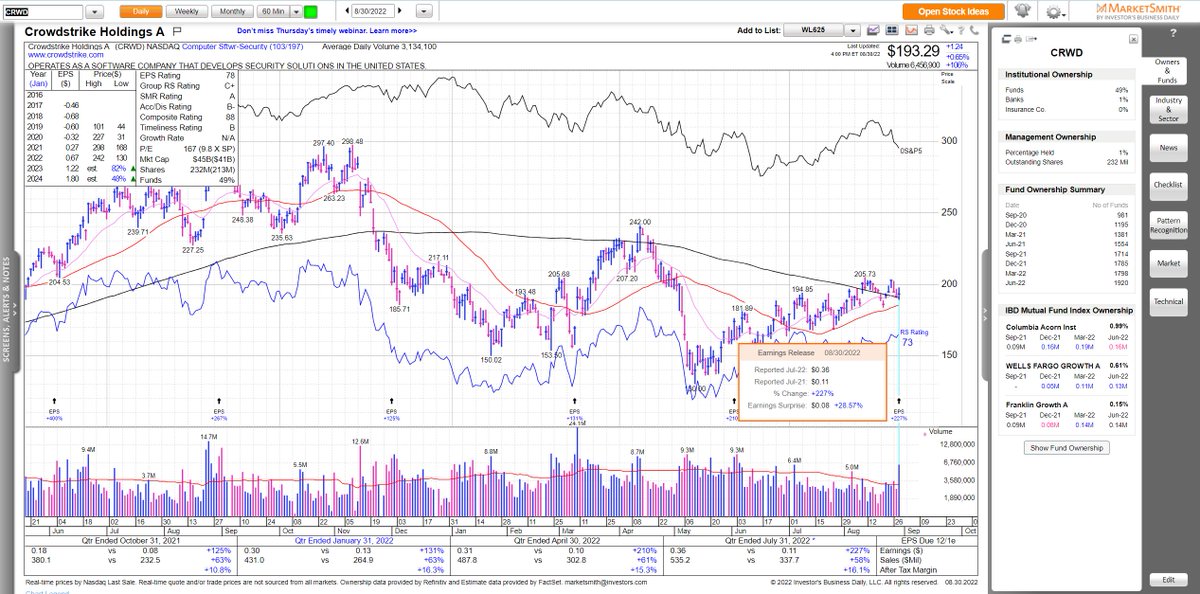Click the ticker symbol input field

[x=44, y=11]
